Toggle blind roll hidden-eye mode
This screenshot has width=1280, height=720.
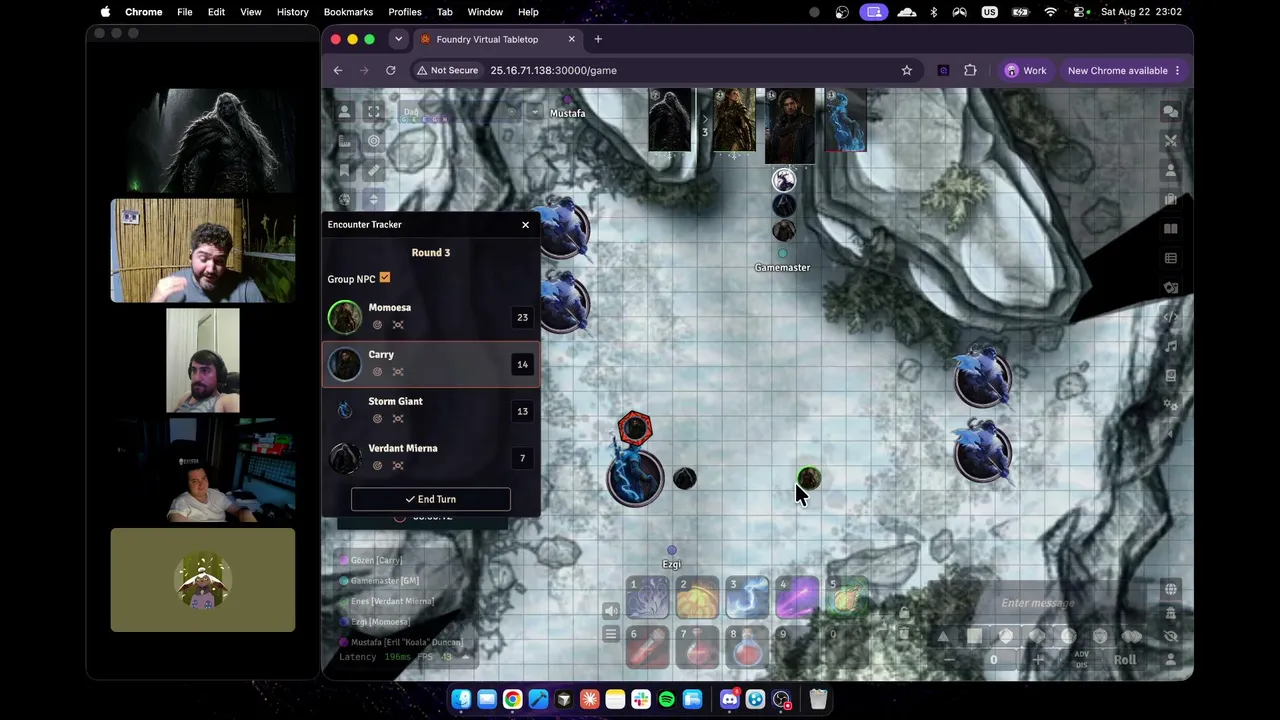pyautogui.click(x=1170, y=636)
